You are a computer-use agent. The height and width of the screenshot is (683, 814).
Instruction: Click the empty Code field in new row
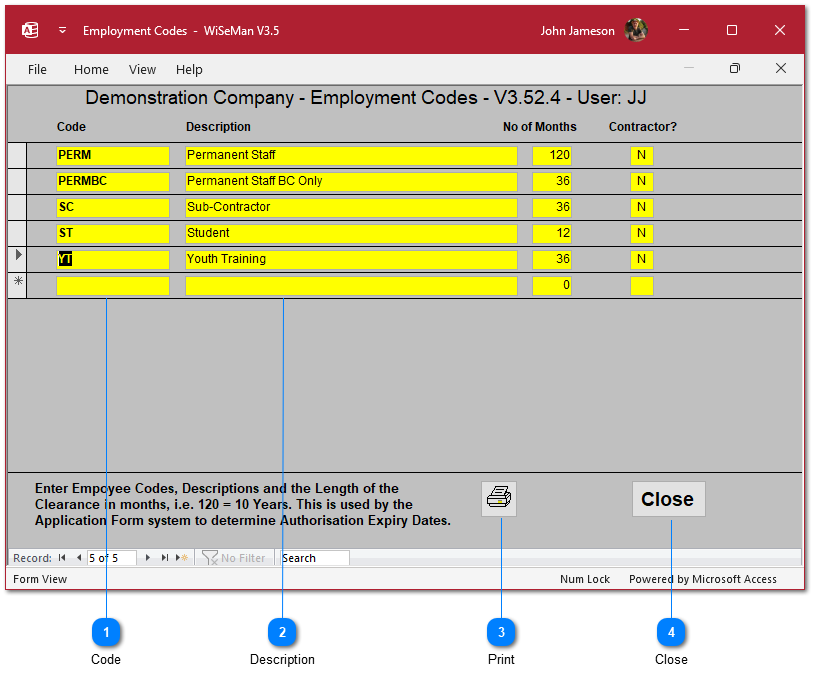(113, 286)
